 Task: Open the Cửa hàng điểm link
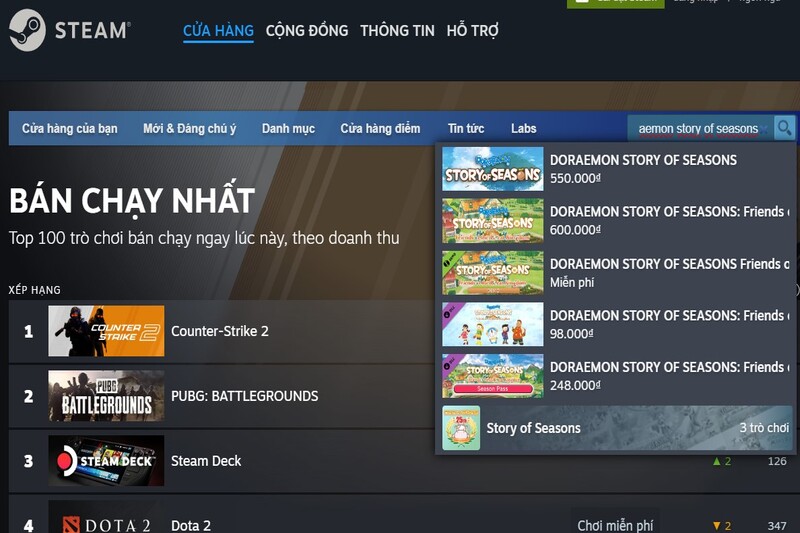point(380,129)
